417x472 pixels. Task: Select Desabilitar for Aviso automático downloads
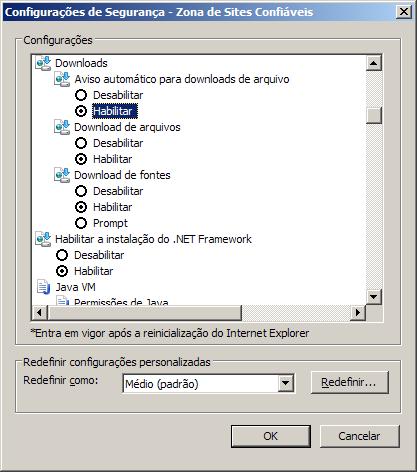[x=81, y=95]
